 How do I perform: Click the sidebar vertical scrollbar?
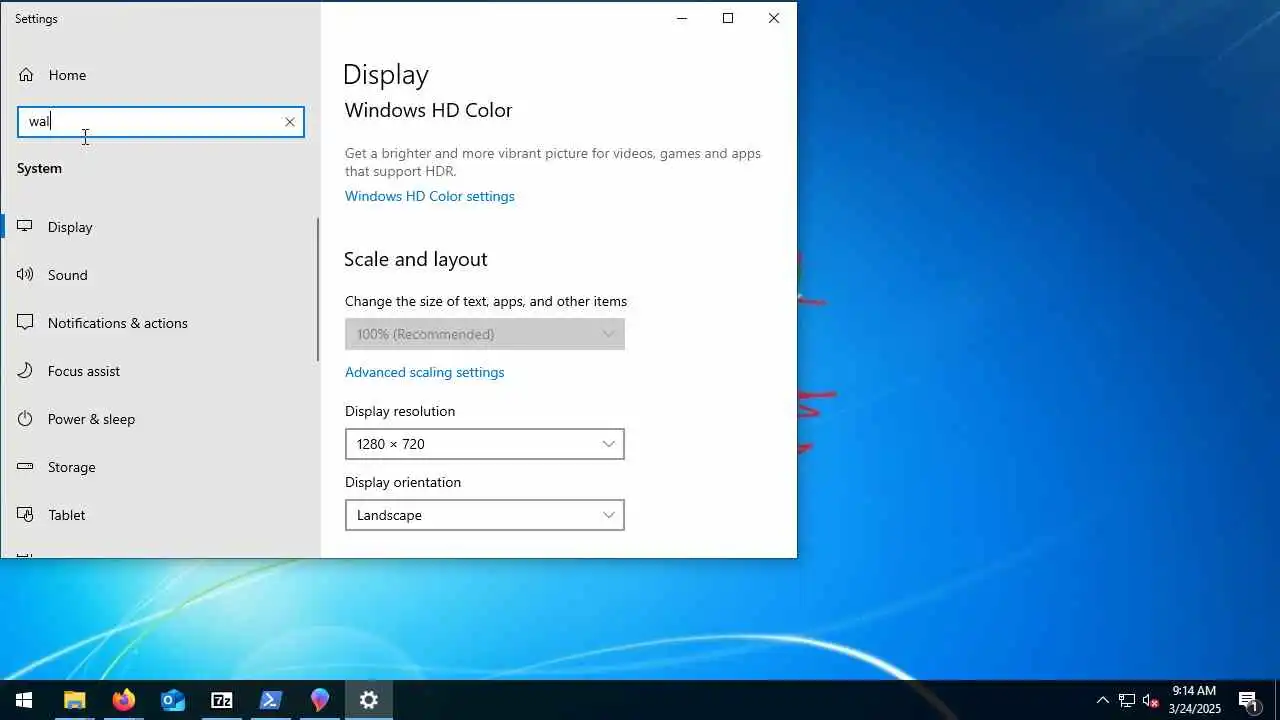pos(318,290)
